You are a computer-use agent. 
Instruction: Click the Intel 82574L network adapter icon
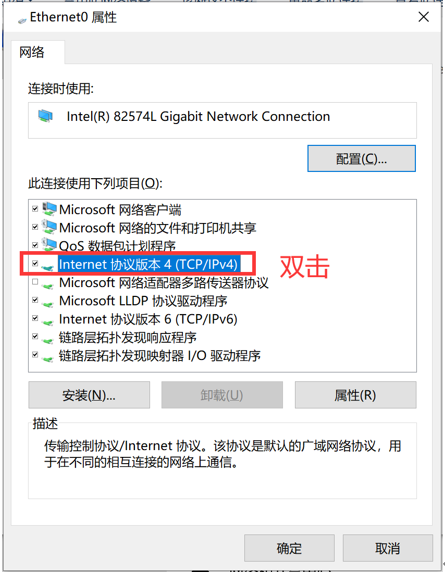coord(45,116)
